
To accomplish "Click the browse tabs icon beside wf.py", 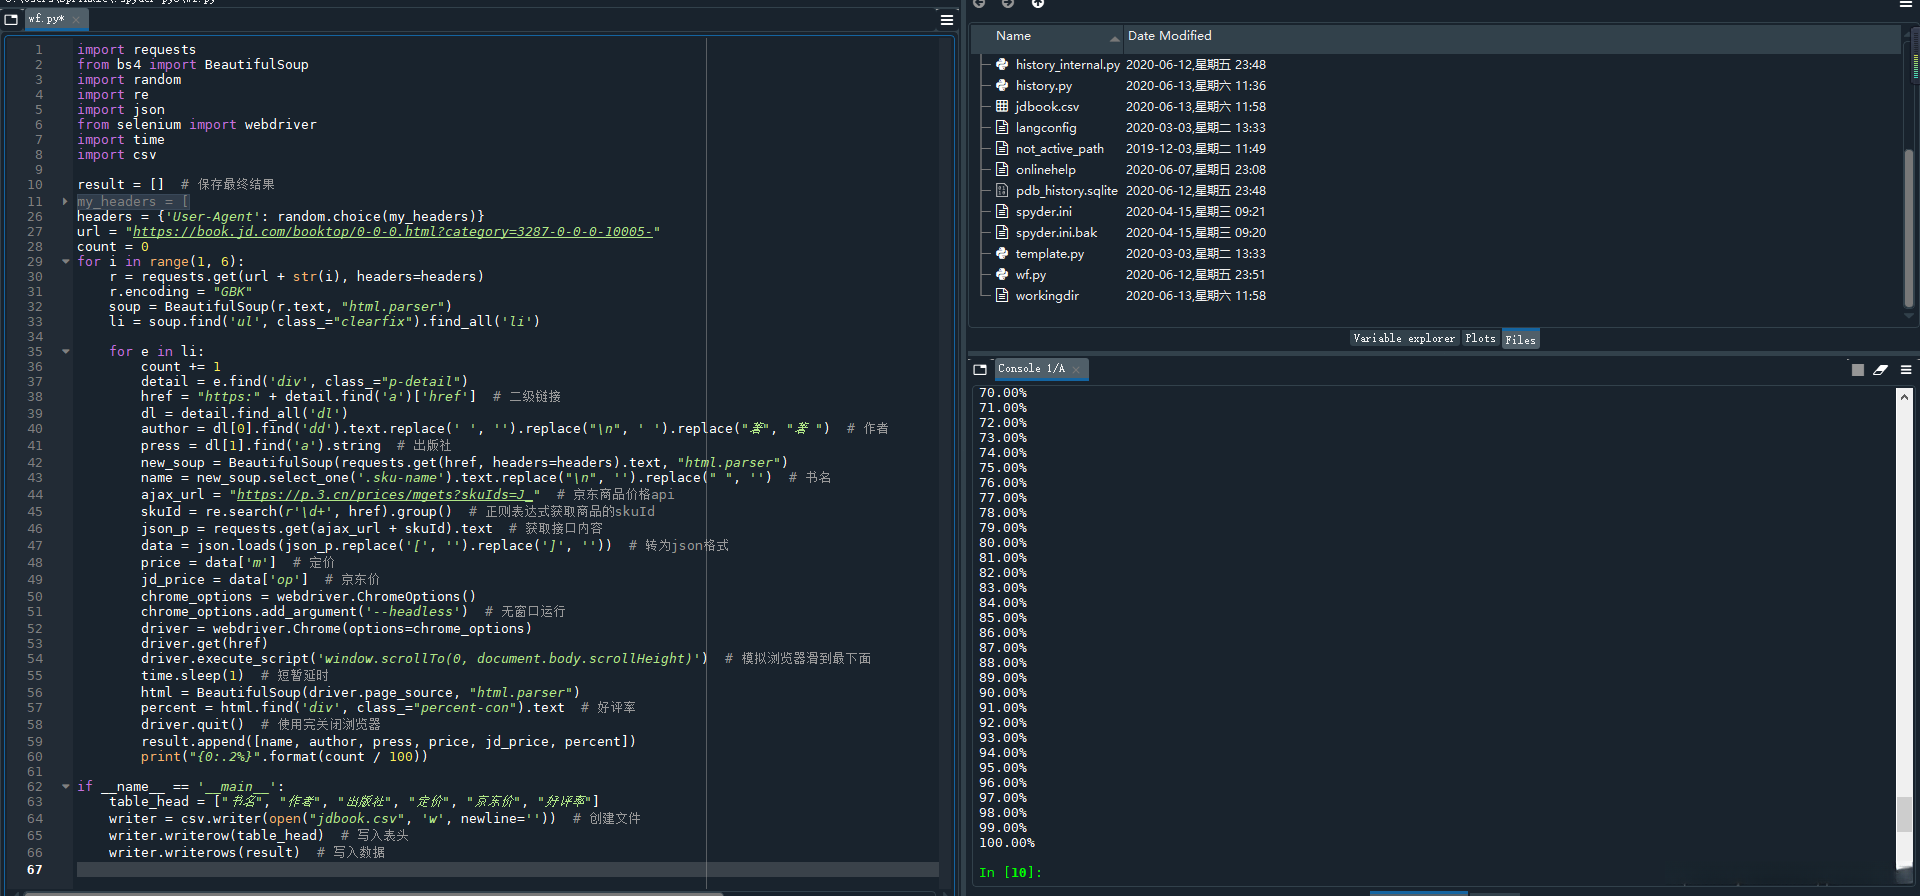I will coord(12,19).
